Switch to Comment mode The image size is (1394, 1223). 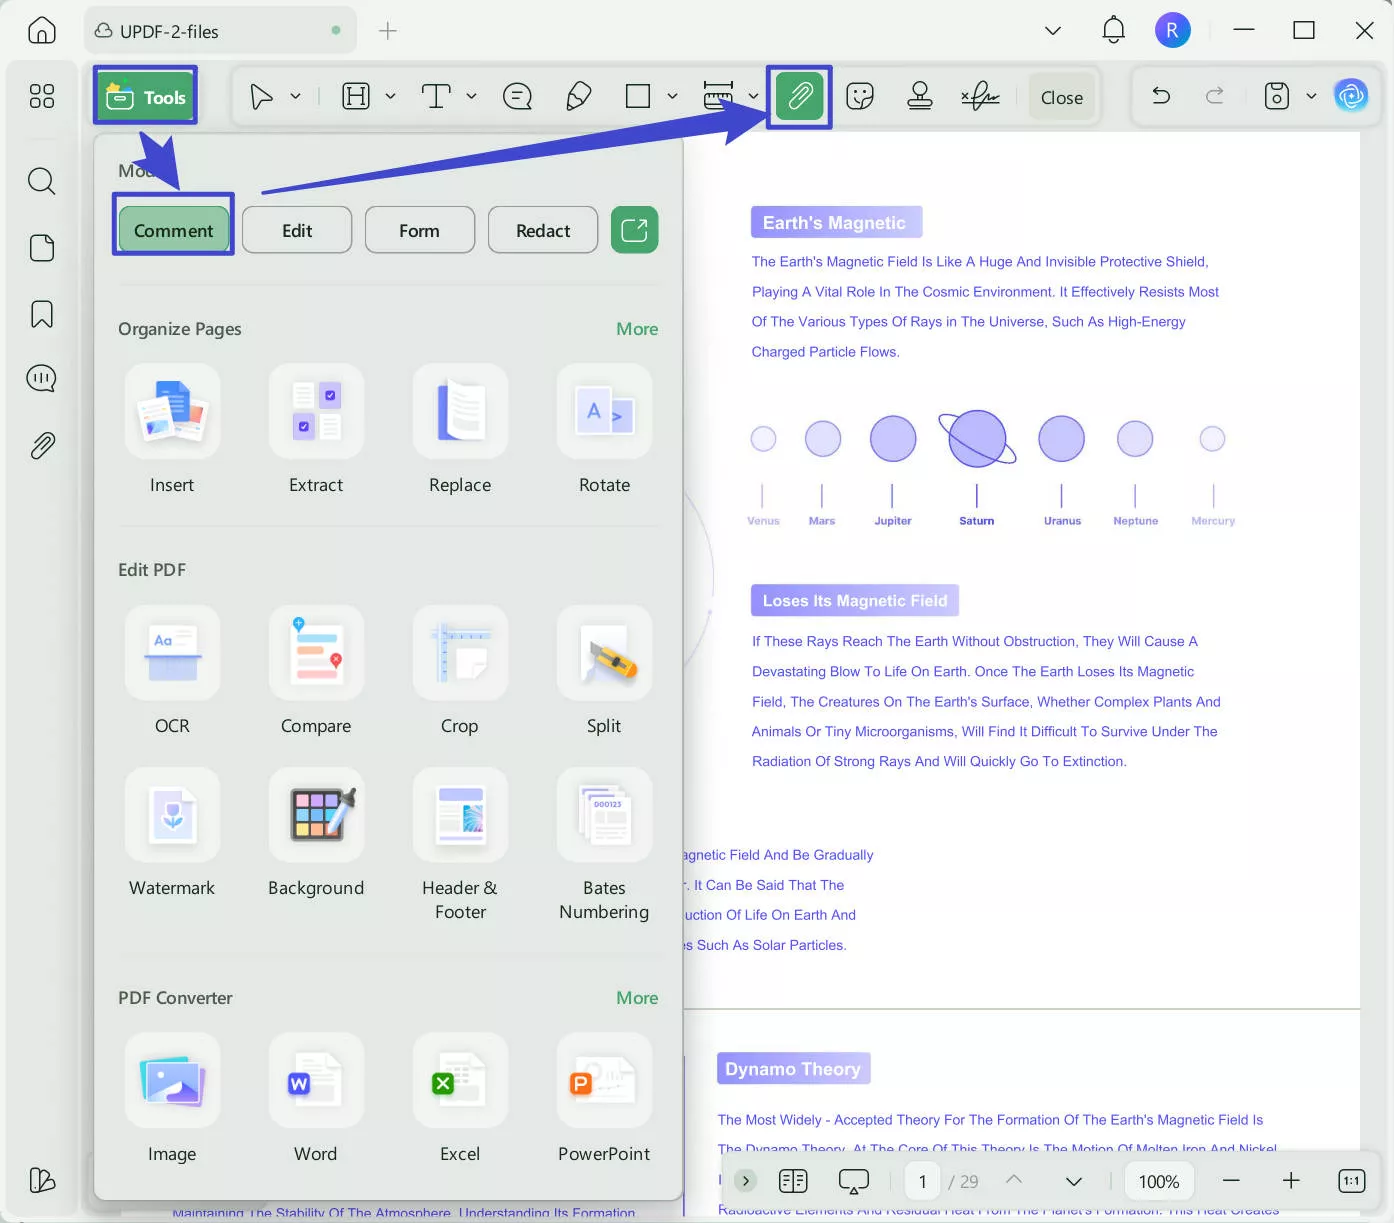[173, 230]
